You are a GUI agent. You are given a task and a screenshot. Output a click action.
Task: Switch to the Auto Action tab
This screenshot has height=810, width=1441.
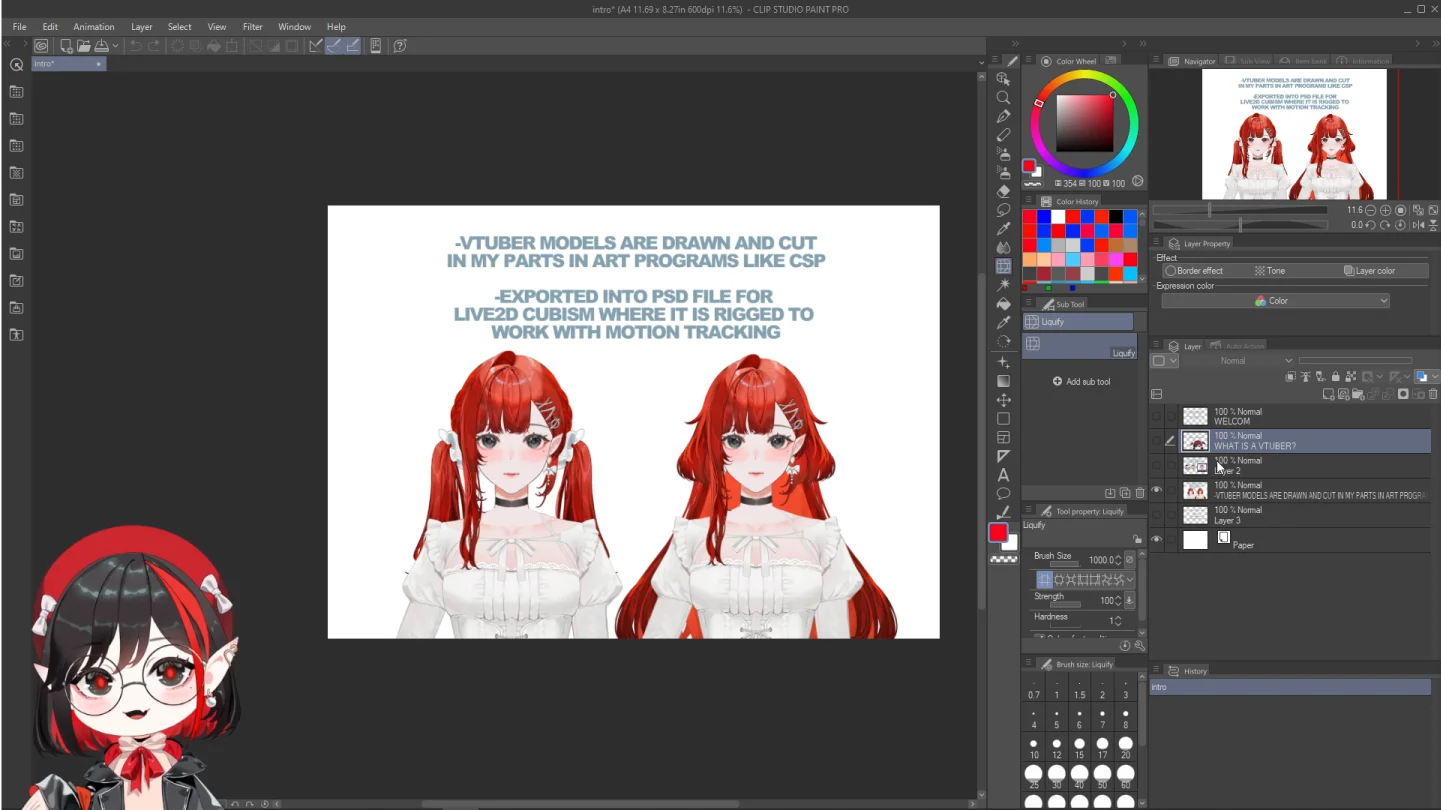1240,346
